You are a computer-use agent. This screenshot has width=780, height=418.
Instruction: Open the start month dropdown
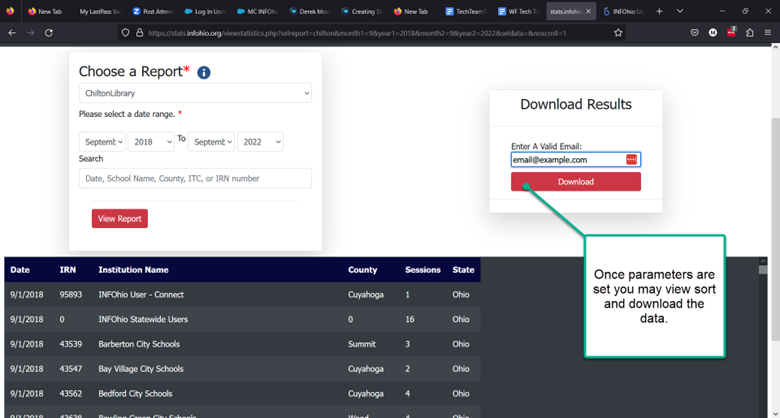102,142
